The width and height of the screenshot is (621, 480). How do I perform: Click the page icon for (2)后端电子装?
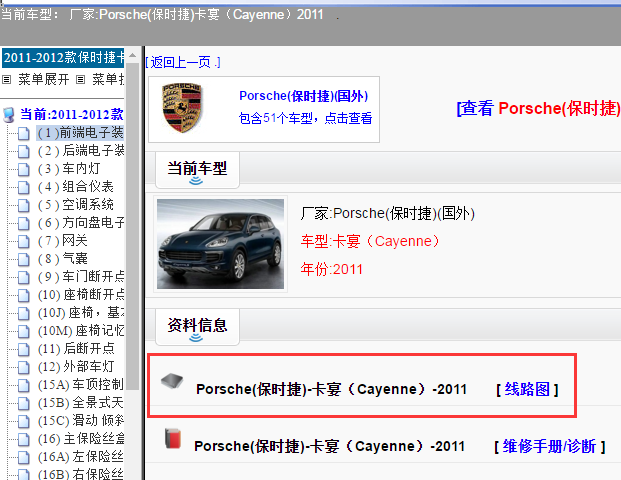pos(24,151)
